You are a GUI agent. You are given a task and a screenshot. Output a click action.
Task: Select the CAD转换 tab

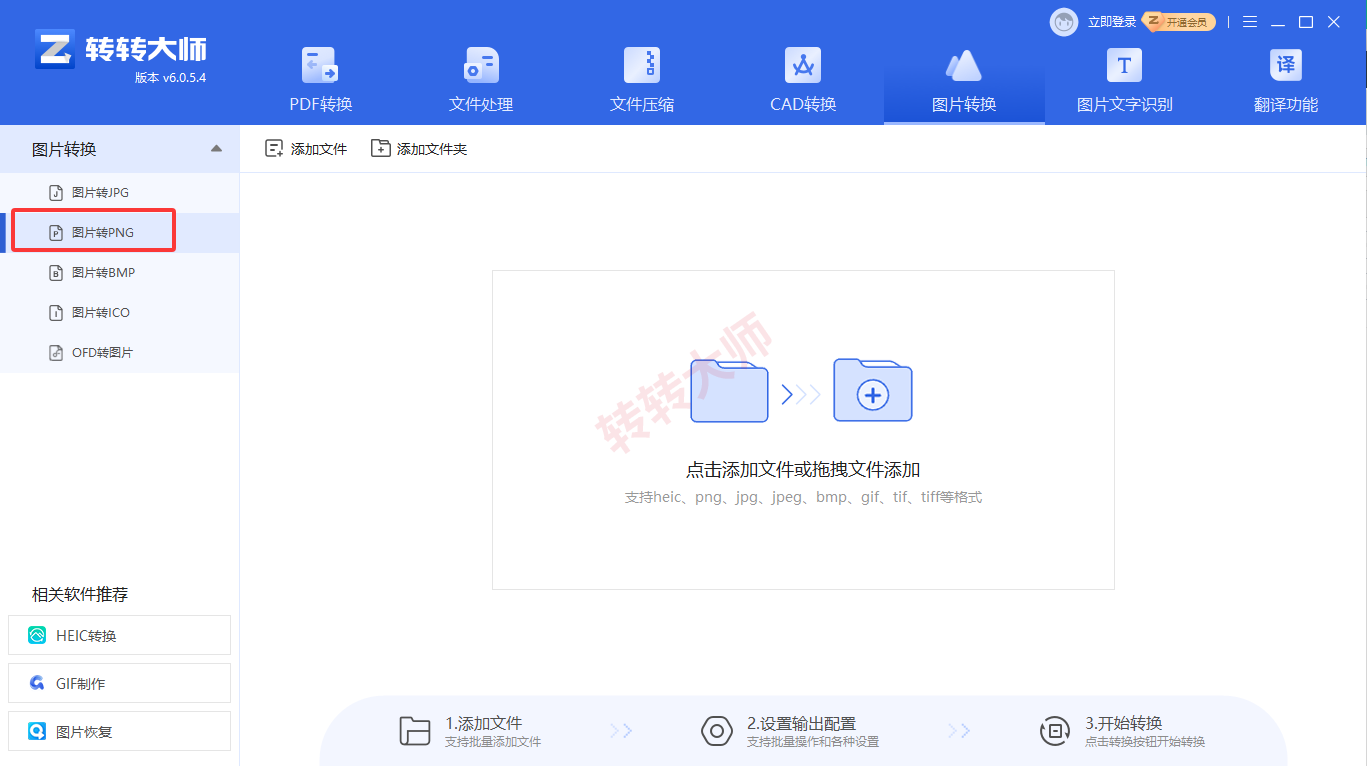tap(803, 82)
